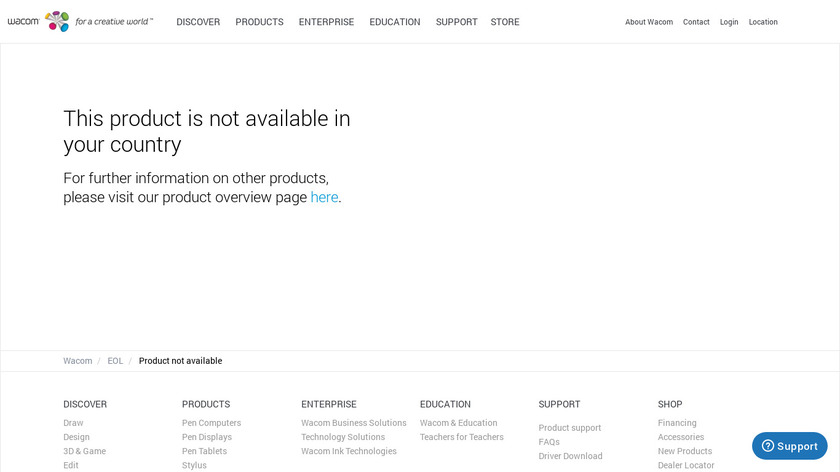Select 'Product not available' breadcrumb text

181,361
